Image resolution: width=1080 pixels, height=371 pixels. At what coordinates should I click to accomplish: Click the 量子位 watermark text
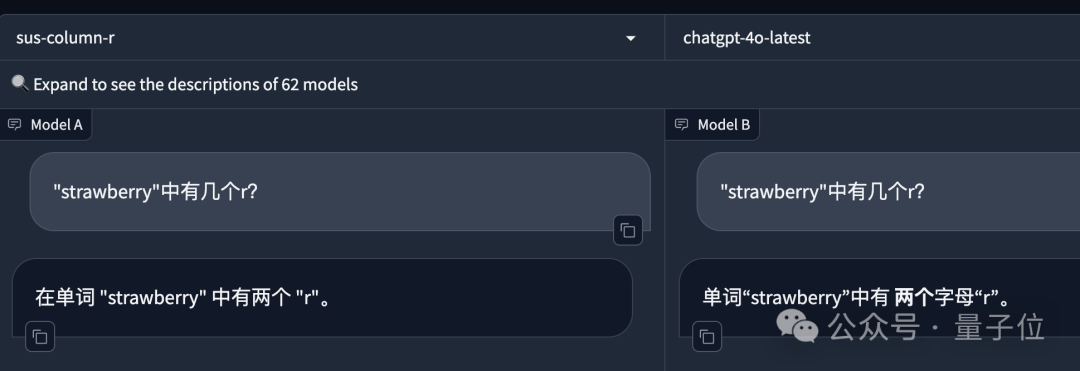point(999,327)
